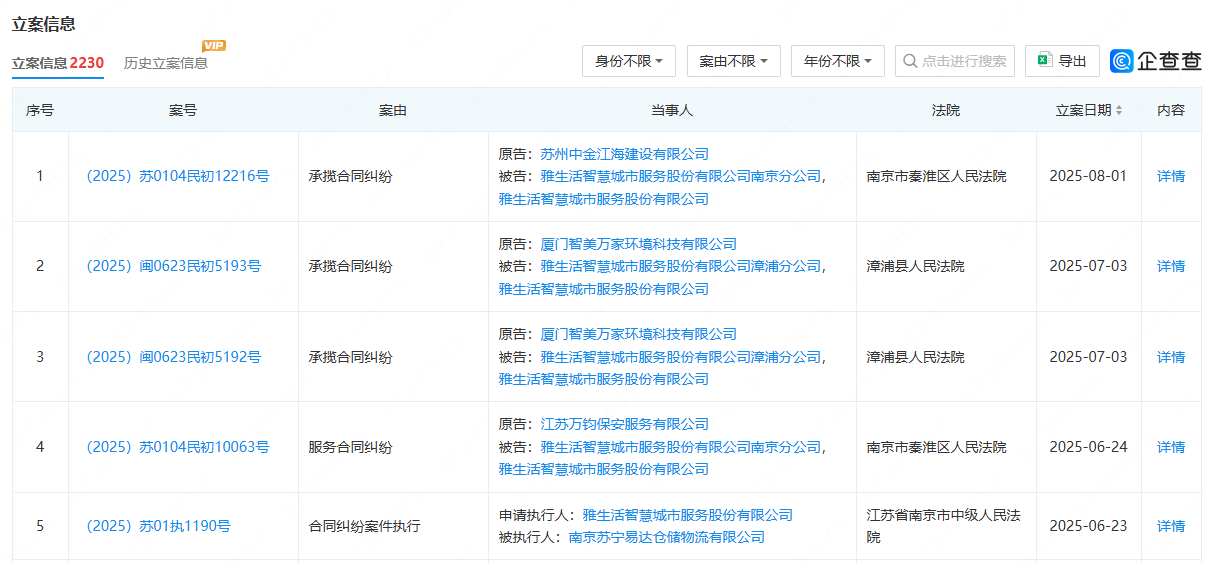Switch to the 历史立案信息 tab
The width and height of the screenshot is (1206, 563).
coord(166,63)
